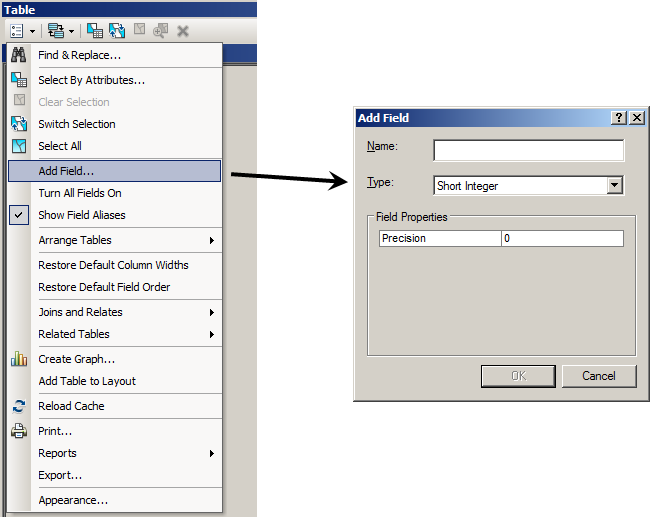Screen dimensions: 651x517
Task: Click the printer icon beside Print
Action: coord(19,431)
